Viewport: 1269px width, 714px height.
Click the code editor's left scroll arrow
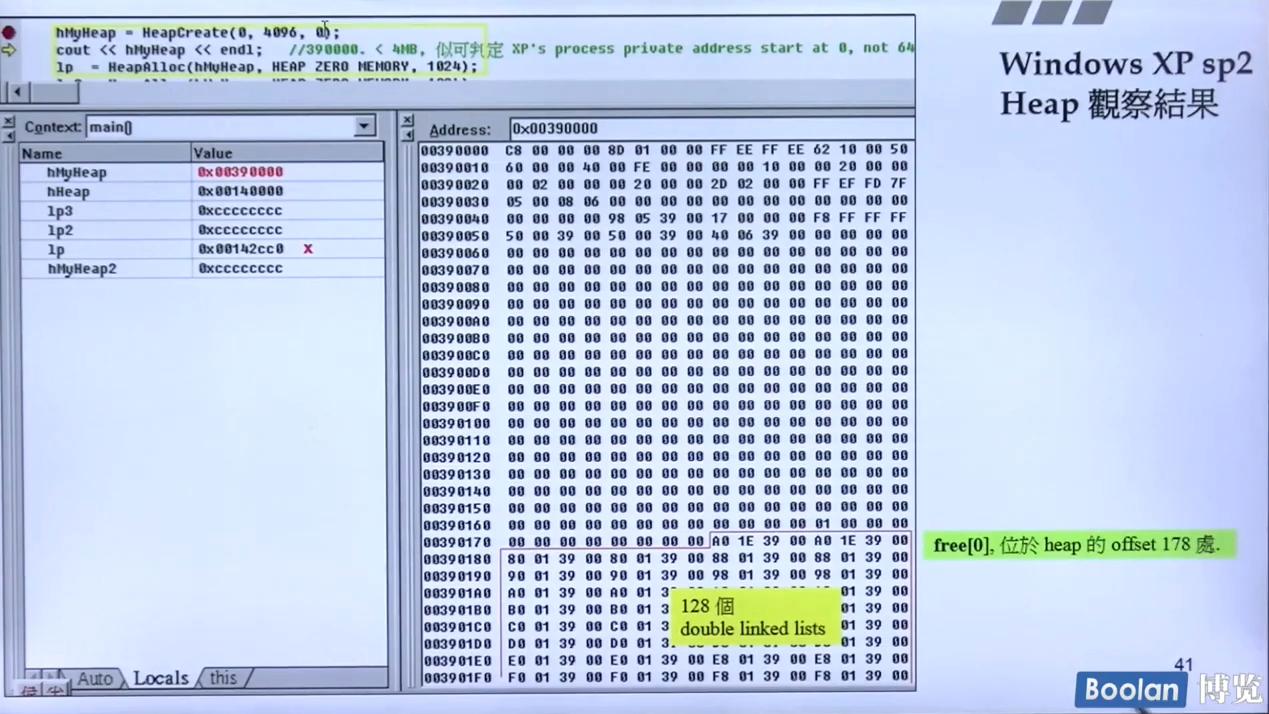click(x=17, y=92)
